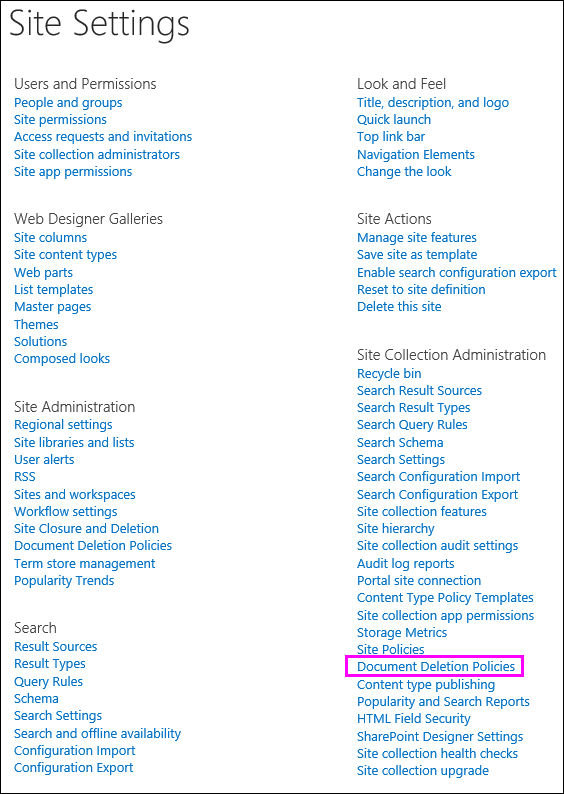This screenshot has height=794, width=564.
Task: Open Audit log reports
Action: [406, 564]
